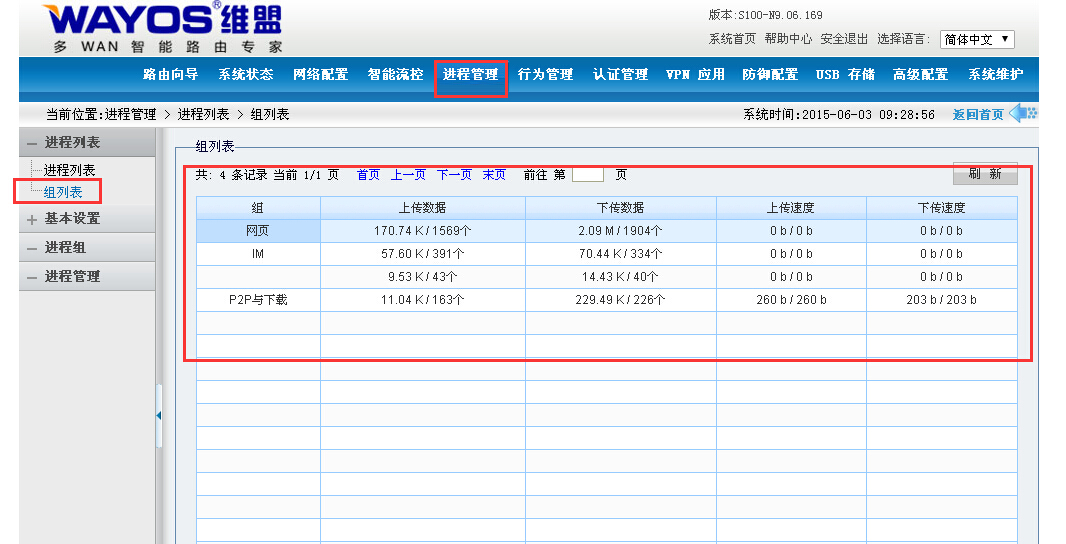The width and height of the screenshot is (1066, 544).
Task: Click the page number input field
Action: pos(587,175)
